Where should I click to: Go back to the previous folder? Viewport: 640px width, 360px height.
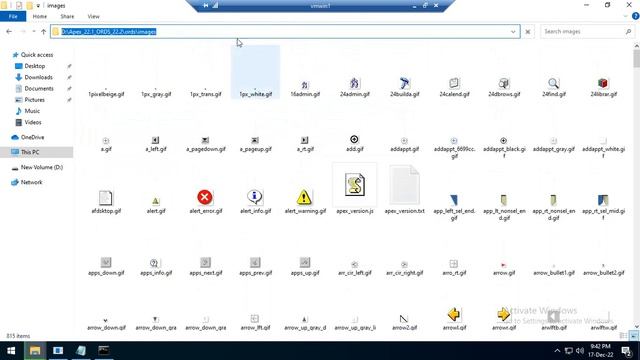tap(9, 31)
